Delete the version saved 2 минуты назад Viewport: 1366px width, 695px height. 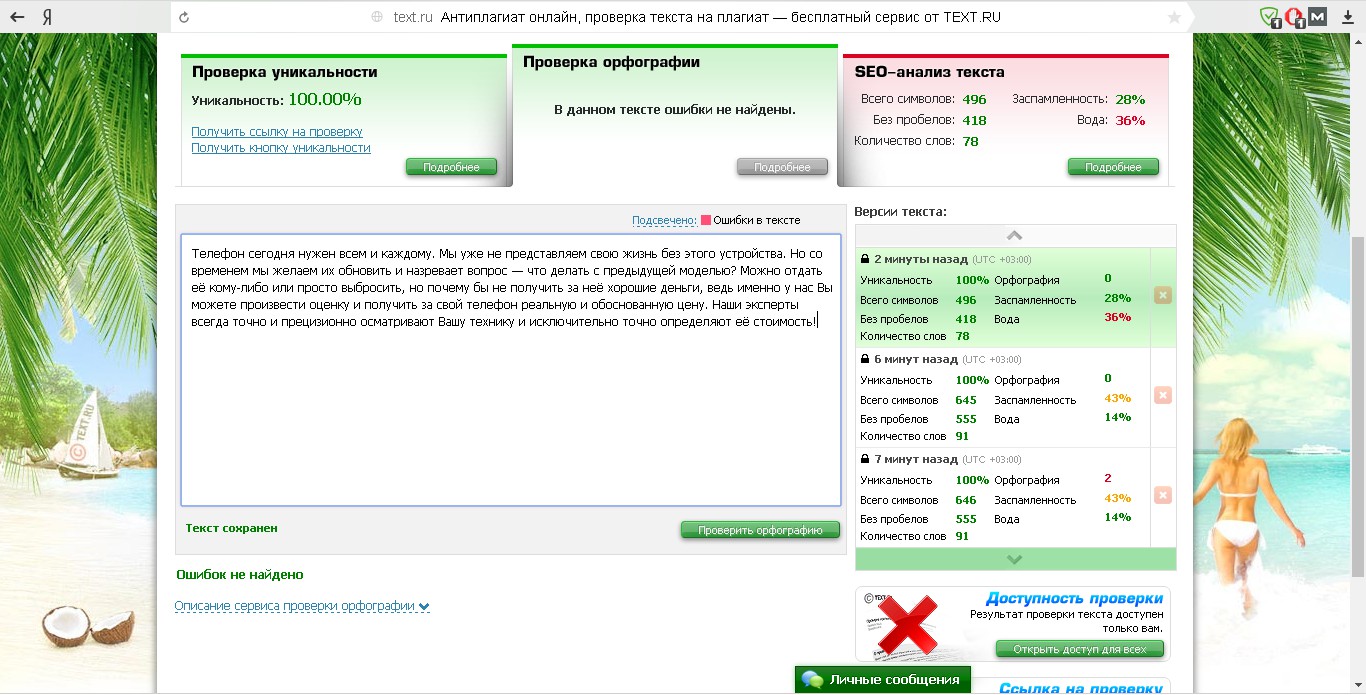pyautogui.click(x=1163, y=295)
